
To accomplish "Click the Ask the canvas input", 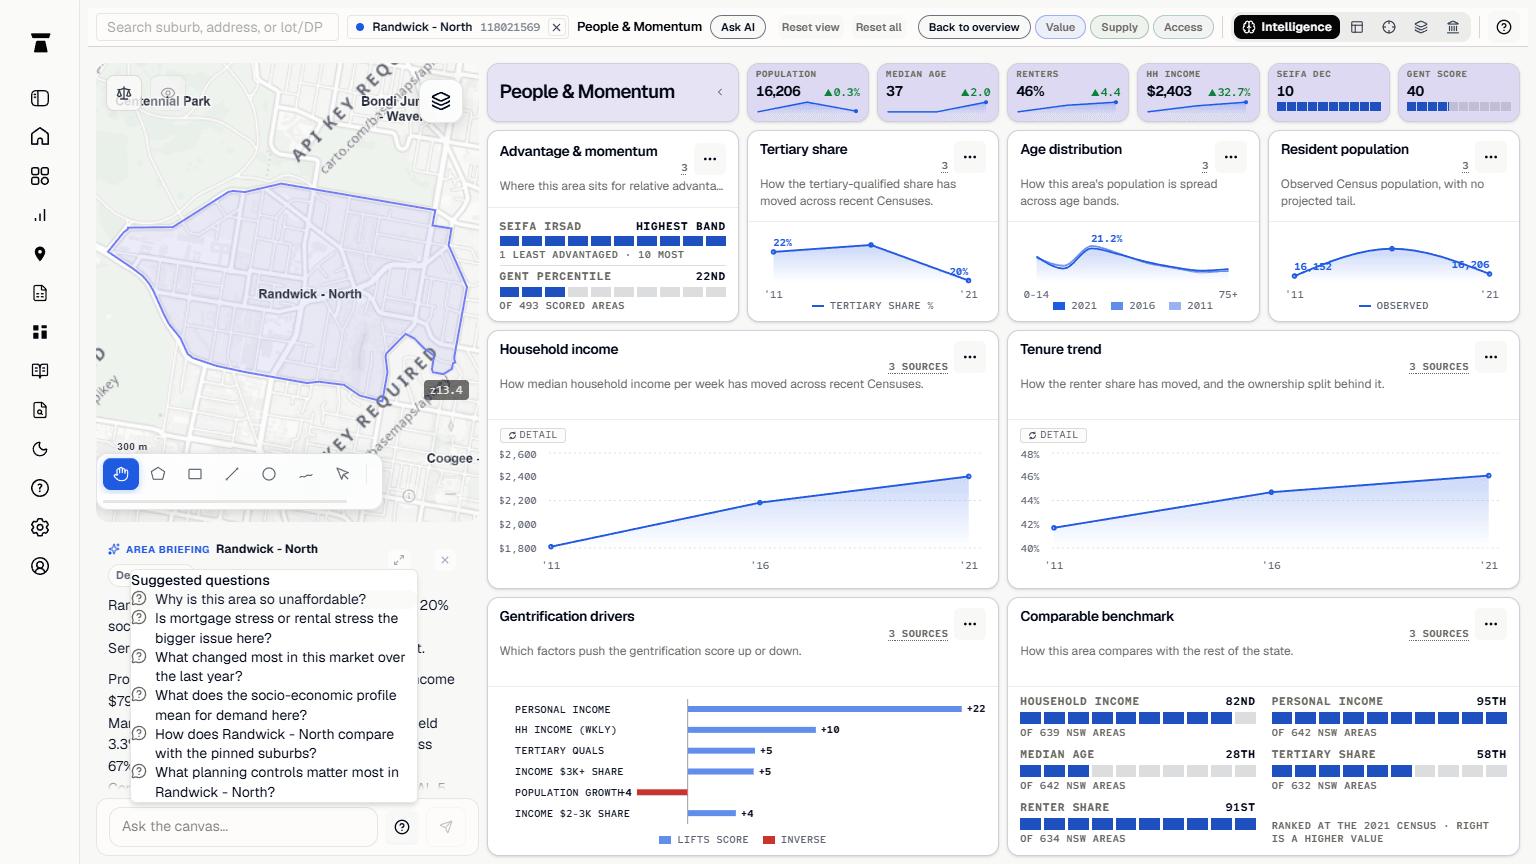I will 243,827.
